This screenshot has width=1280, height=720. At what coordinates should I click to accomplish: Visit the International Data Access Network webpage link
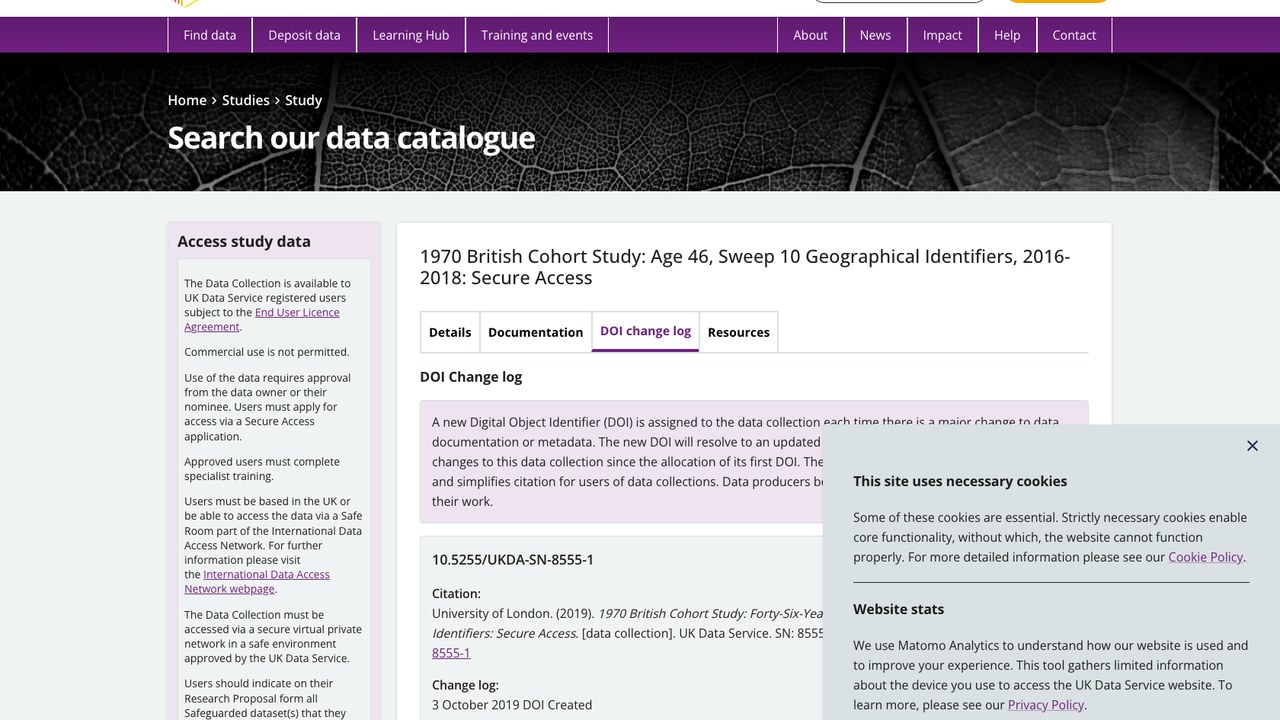[257, 581]
